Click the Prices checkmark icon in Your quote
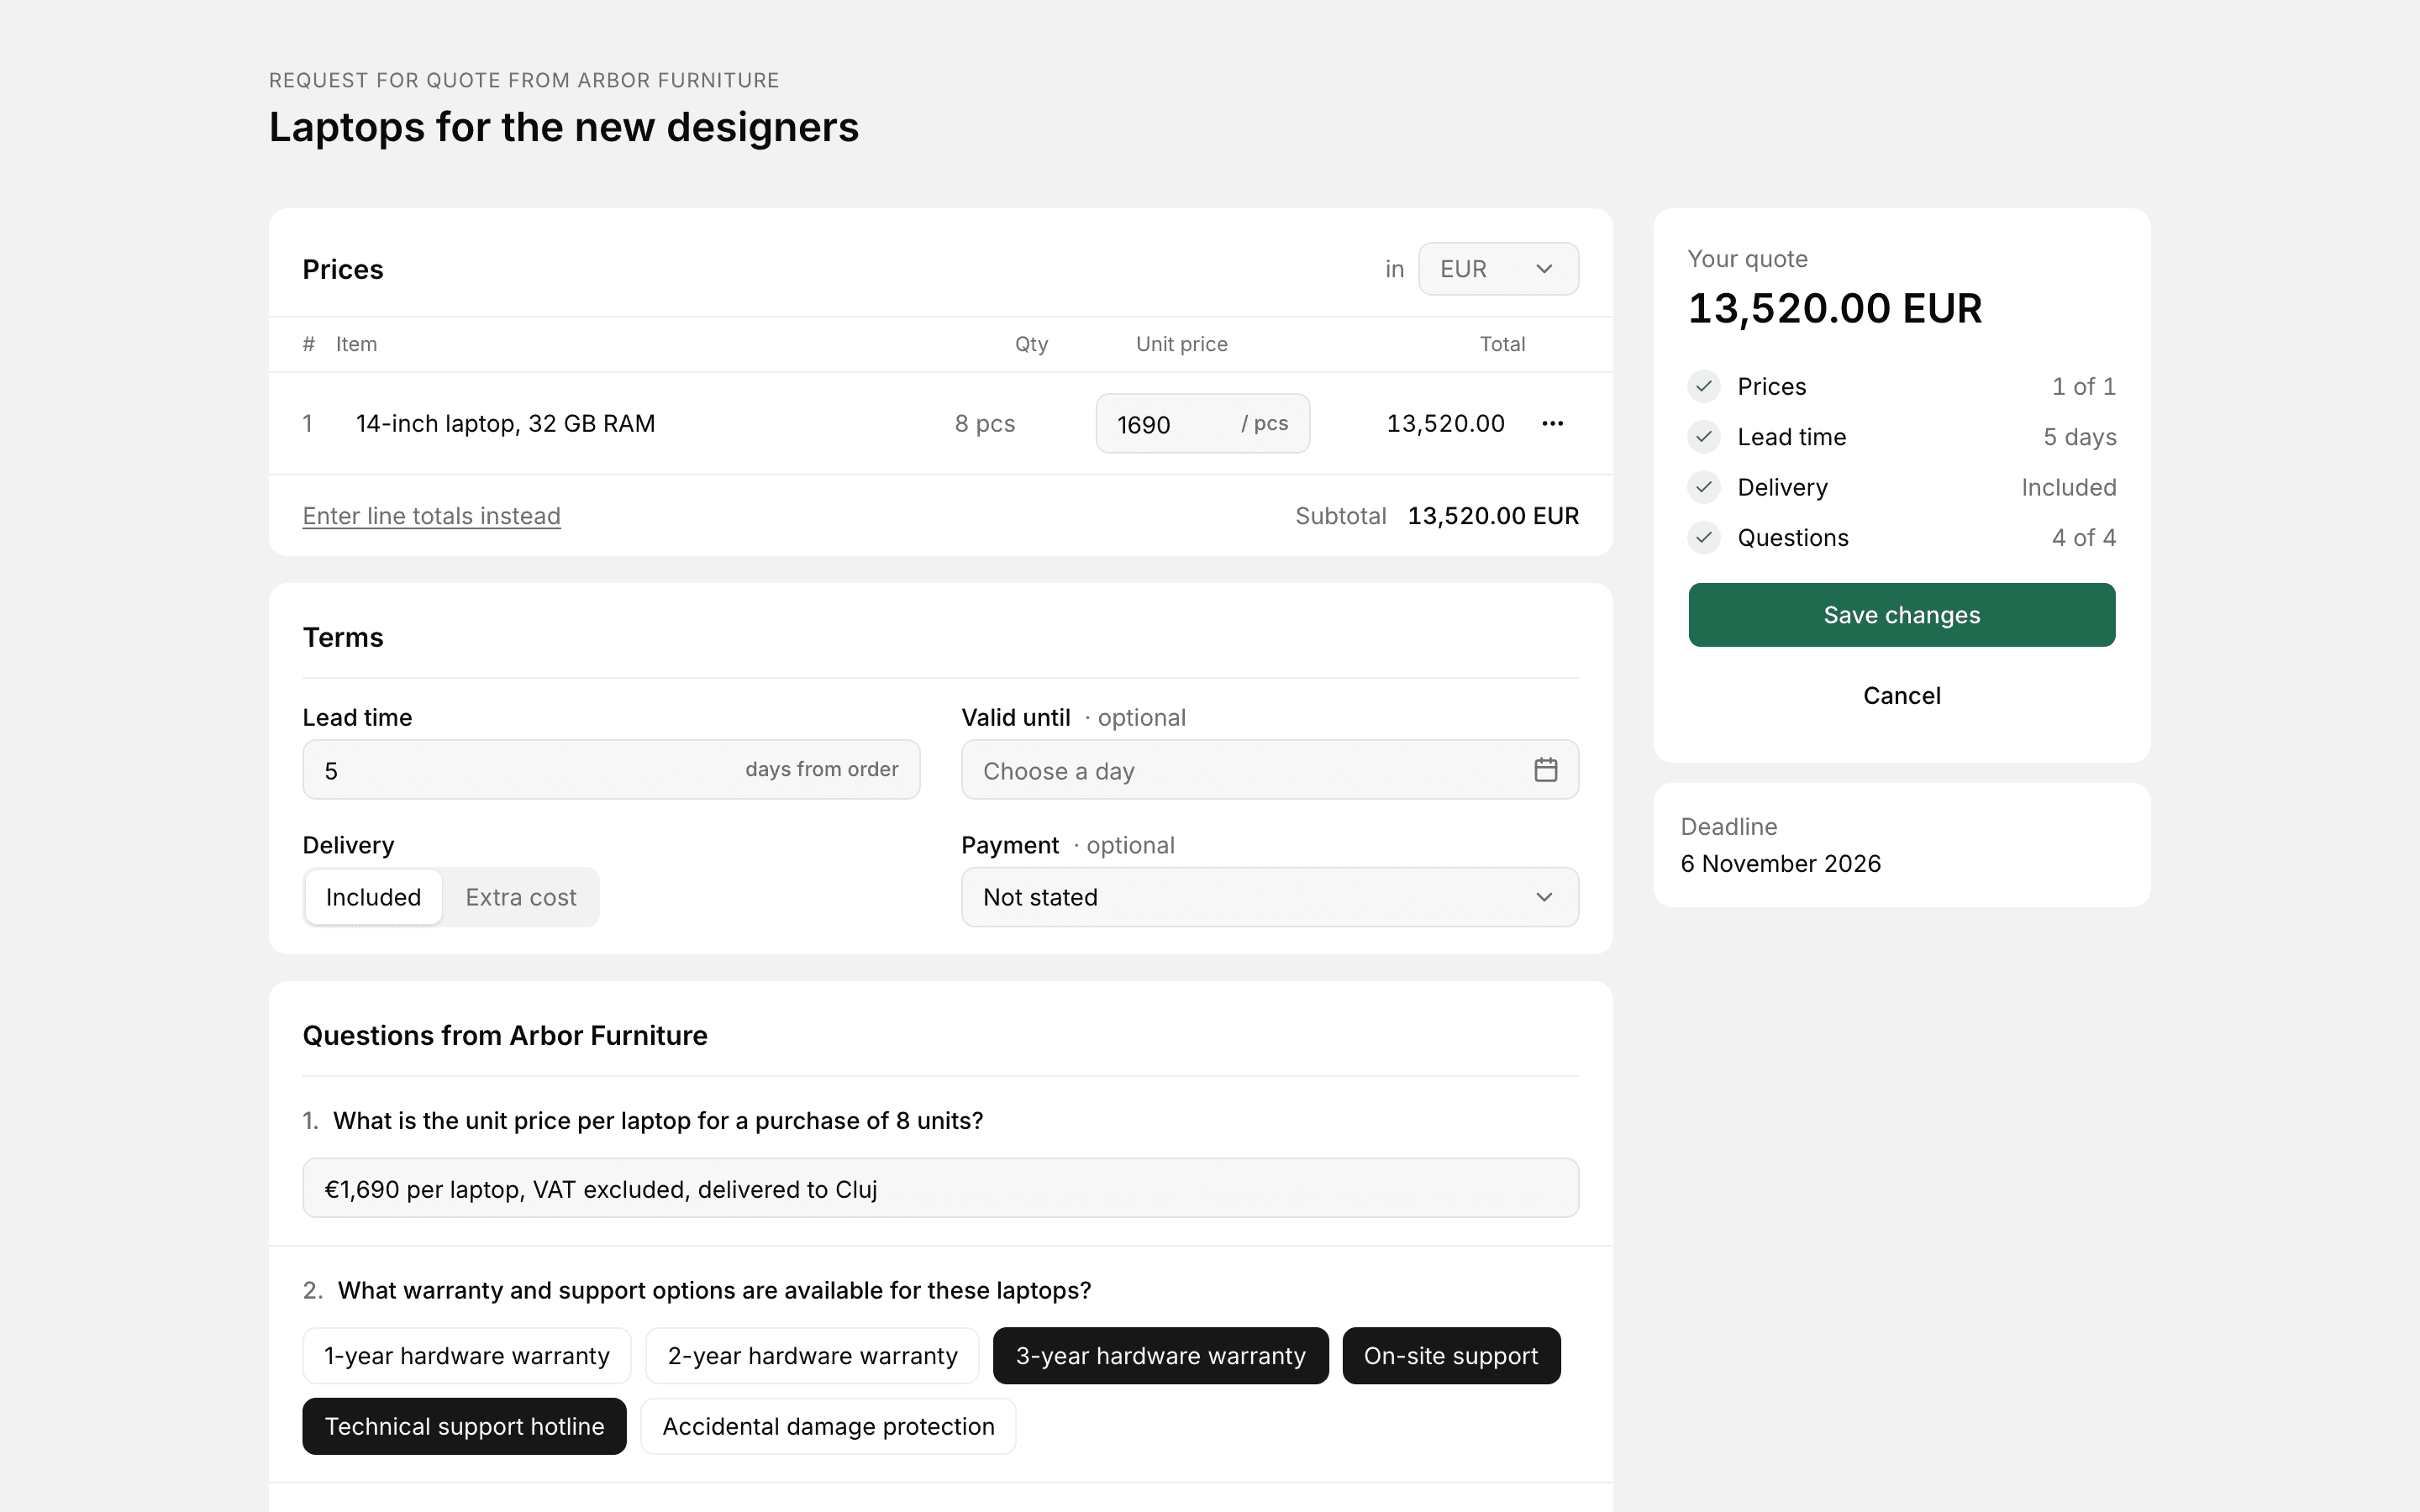This screenshot has height=1512, width=2420. (x=1704, y=387)
